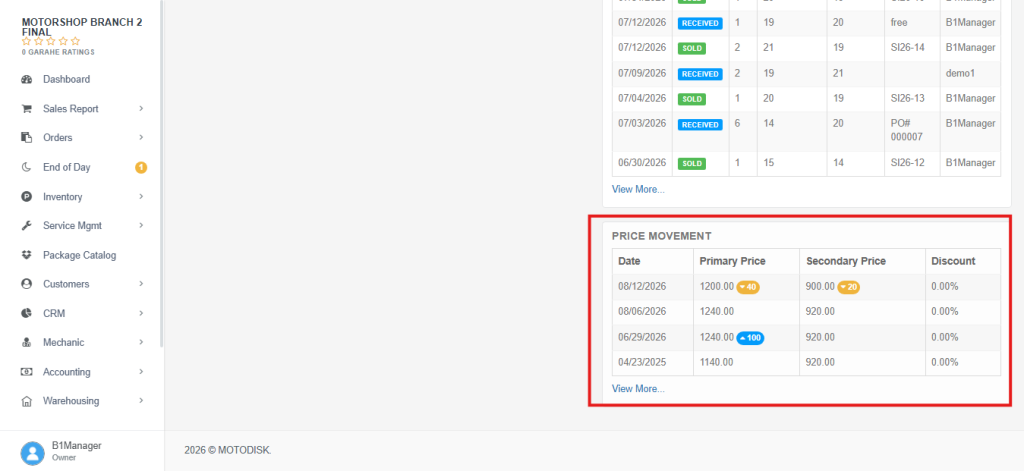This screenshot has width=1024, height=471.
Task: Click the sidebar vertical scrollbar
Action: (161, 173)
